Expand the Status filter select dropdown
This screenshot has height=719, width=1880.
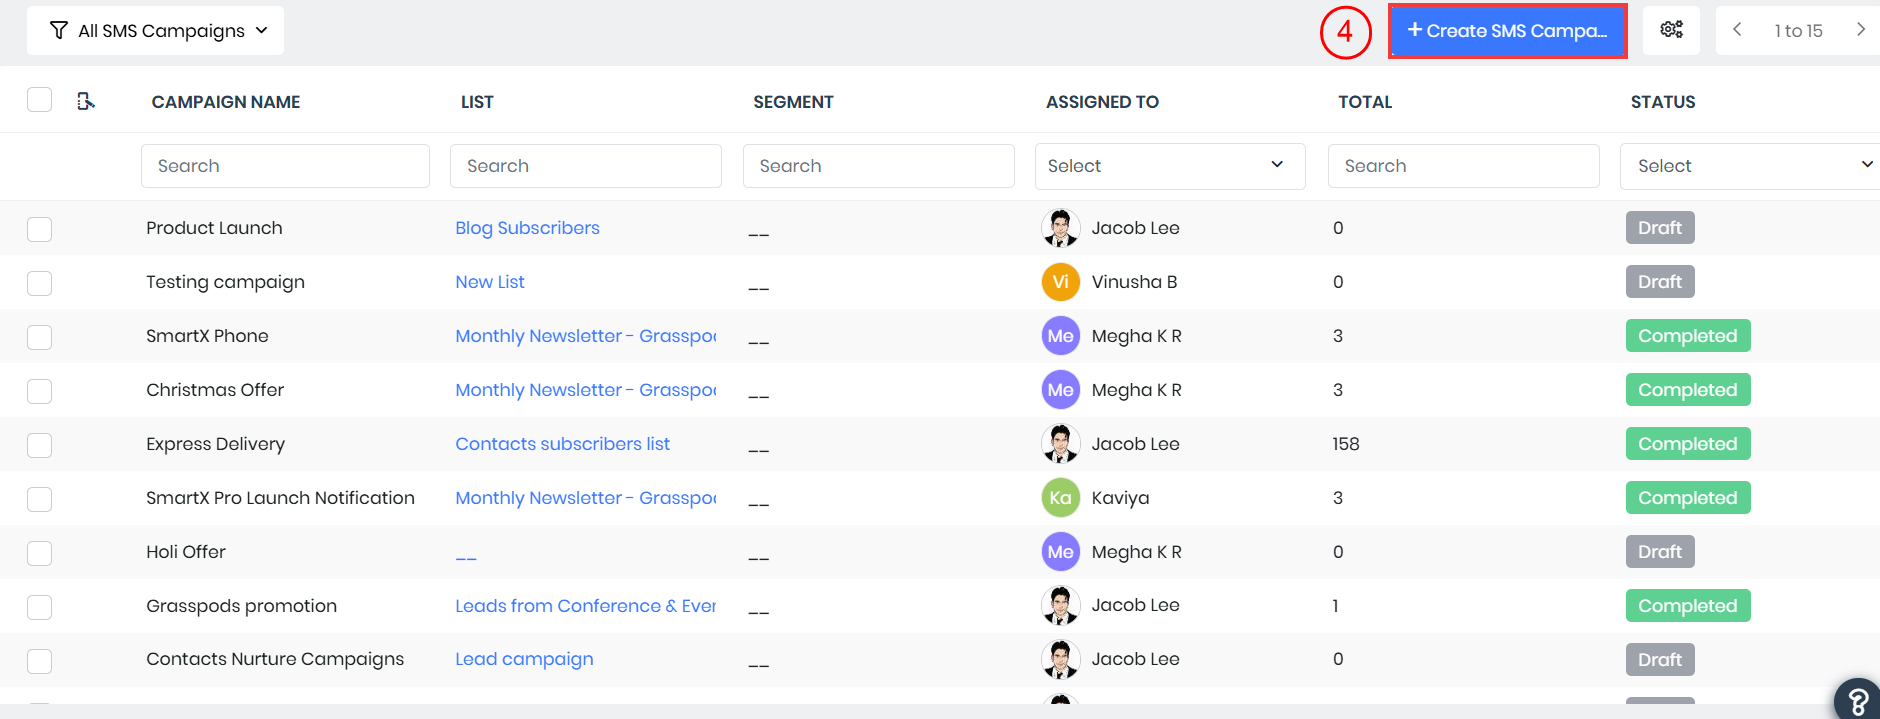[x=1750, y=166]
